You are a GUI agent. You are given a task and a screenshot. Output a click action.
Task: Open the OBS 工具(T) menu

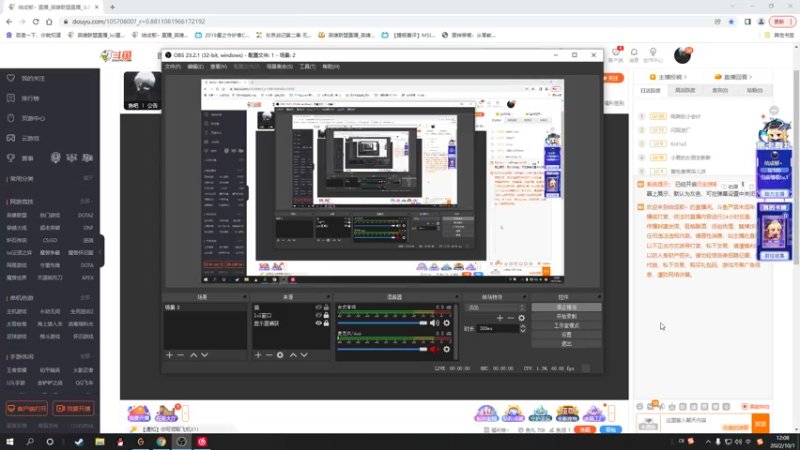tap(308, 67)
